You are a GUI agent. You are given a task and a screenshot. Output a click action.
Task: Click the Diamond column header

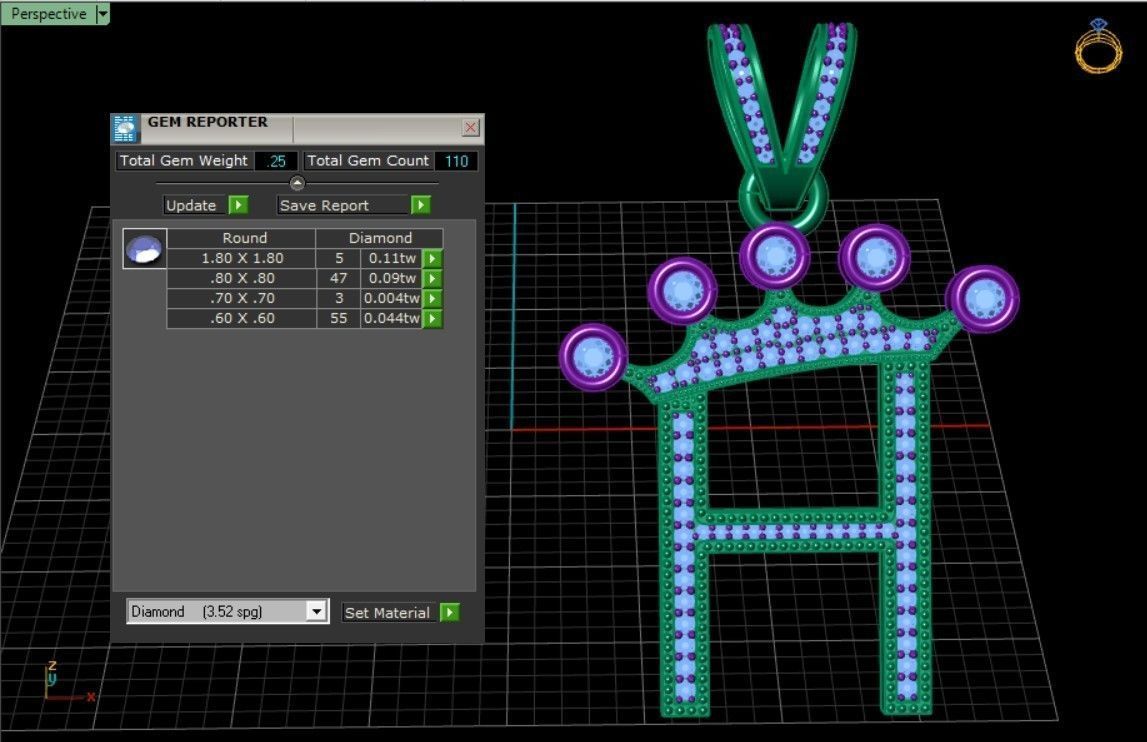pos(380,238)
